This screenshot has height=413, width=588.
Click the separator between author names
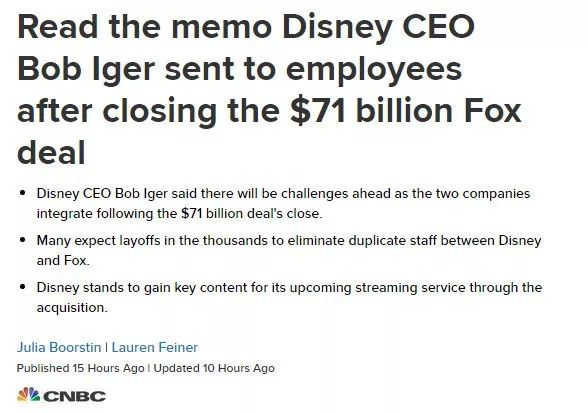point(106,347)
